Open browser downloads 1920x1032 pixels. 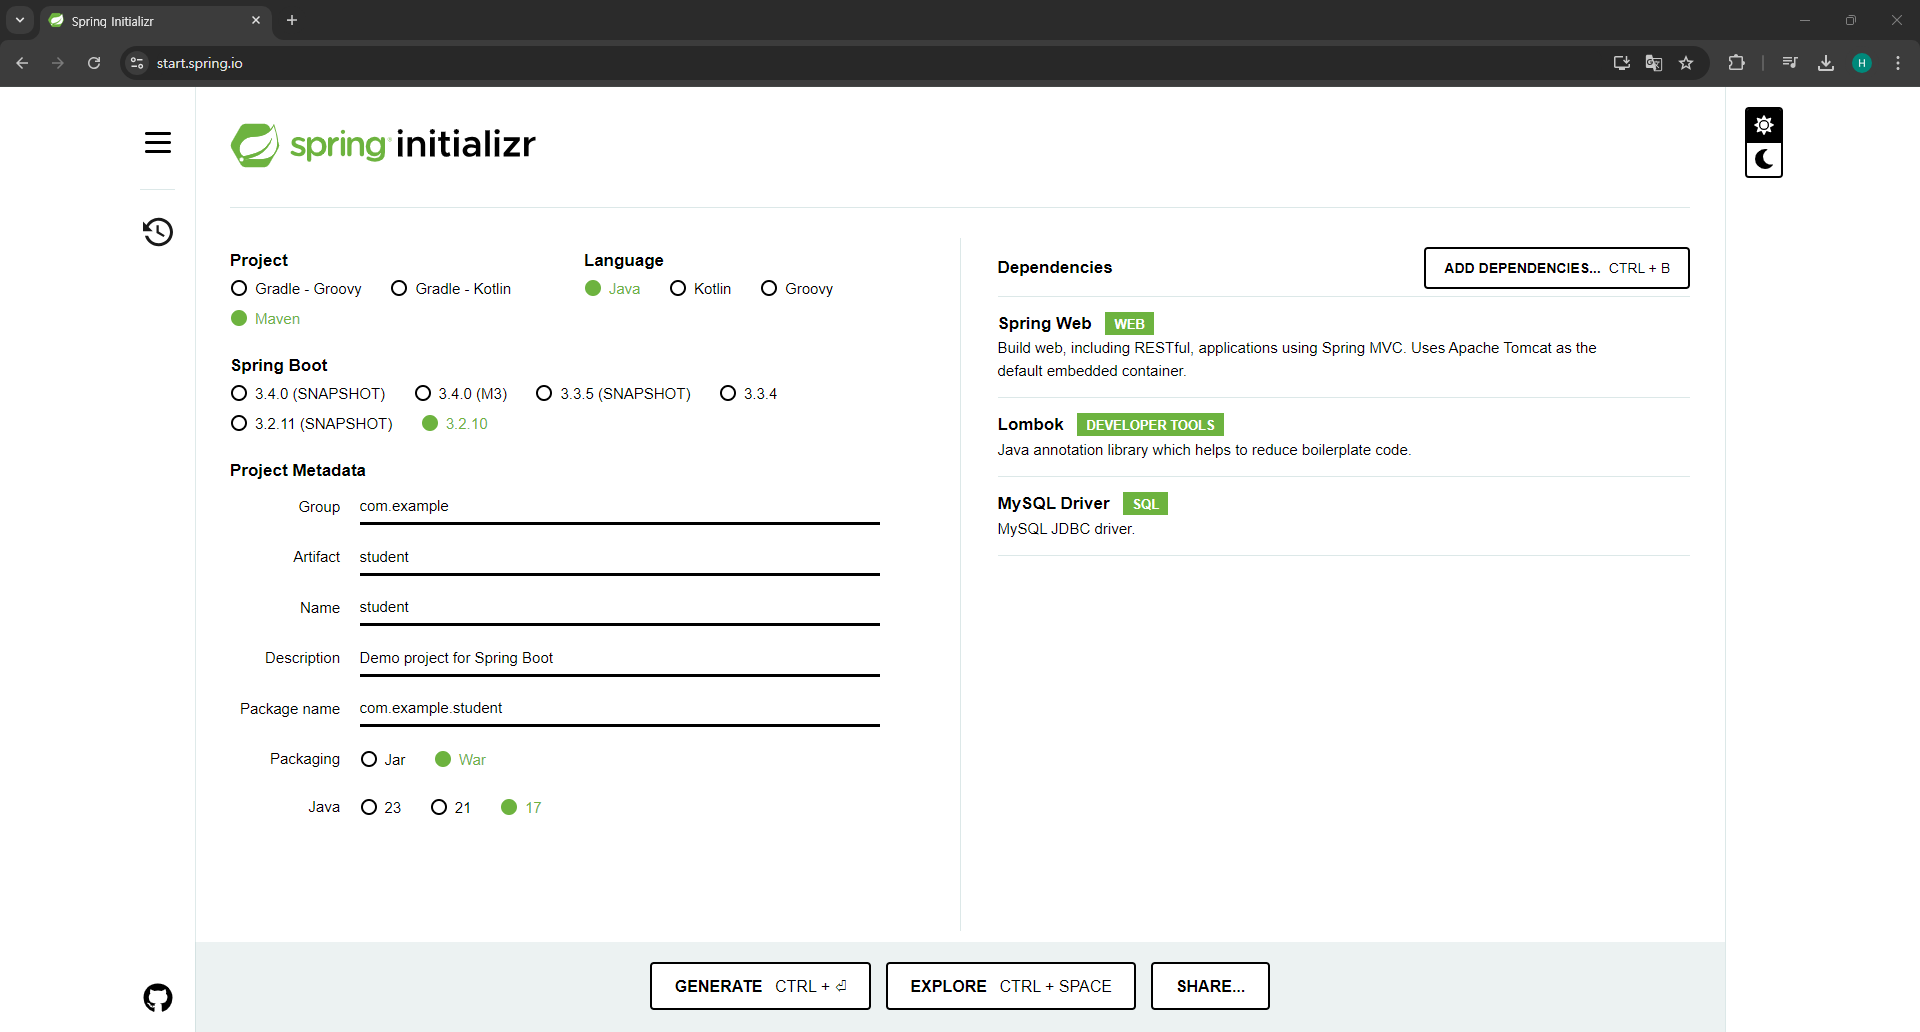pos(1826,63)
